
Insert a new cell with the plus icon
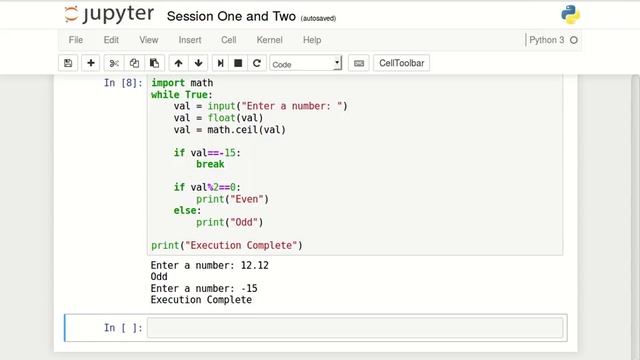coord(91,63)
